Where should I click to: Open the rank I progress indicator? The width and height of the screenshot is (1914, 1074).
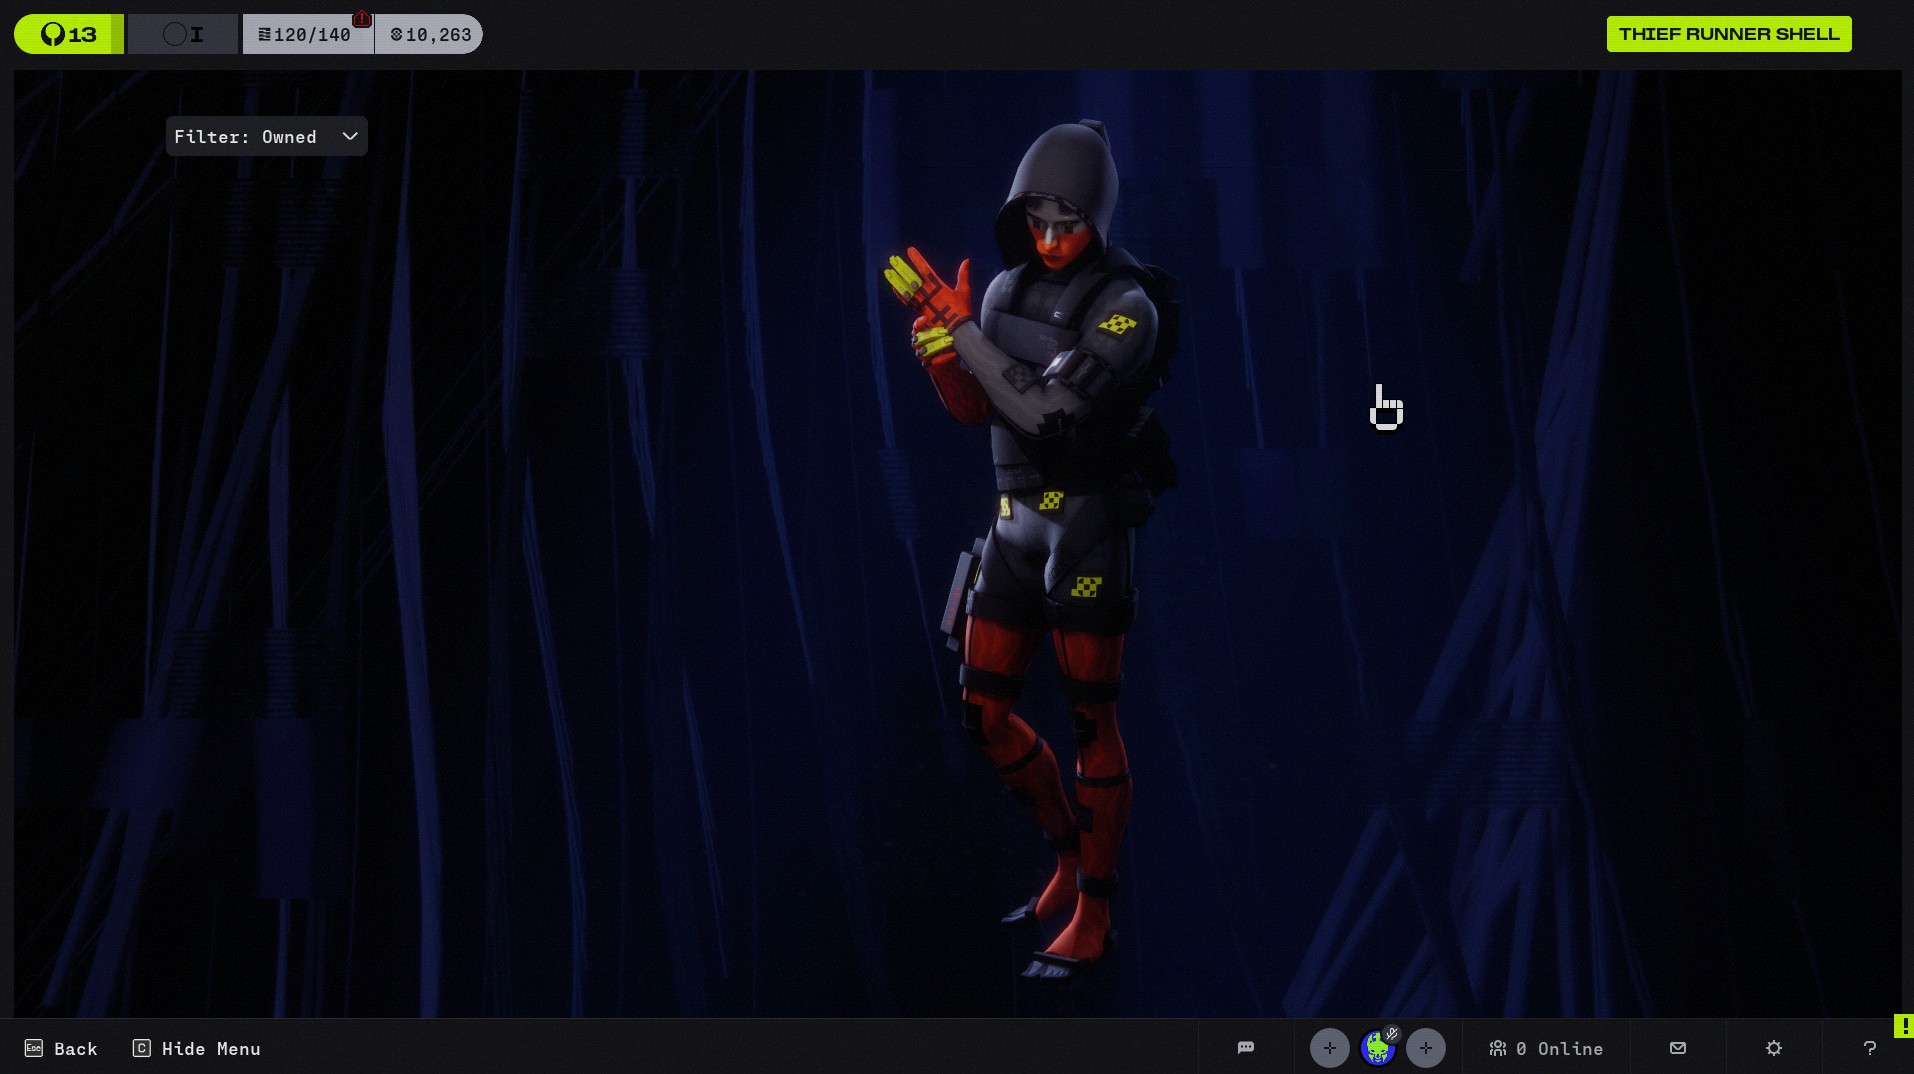[x=183, y=35]
